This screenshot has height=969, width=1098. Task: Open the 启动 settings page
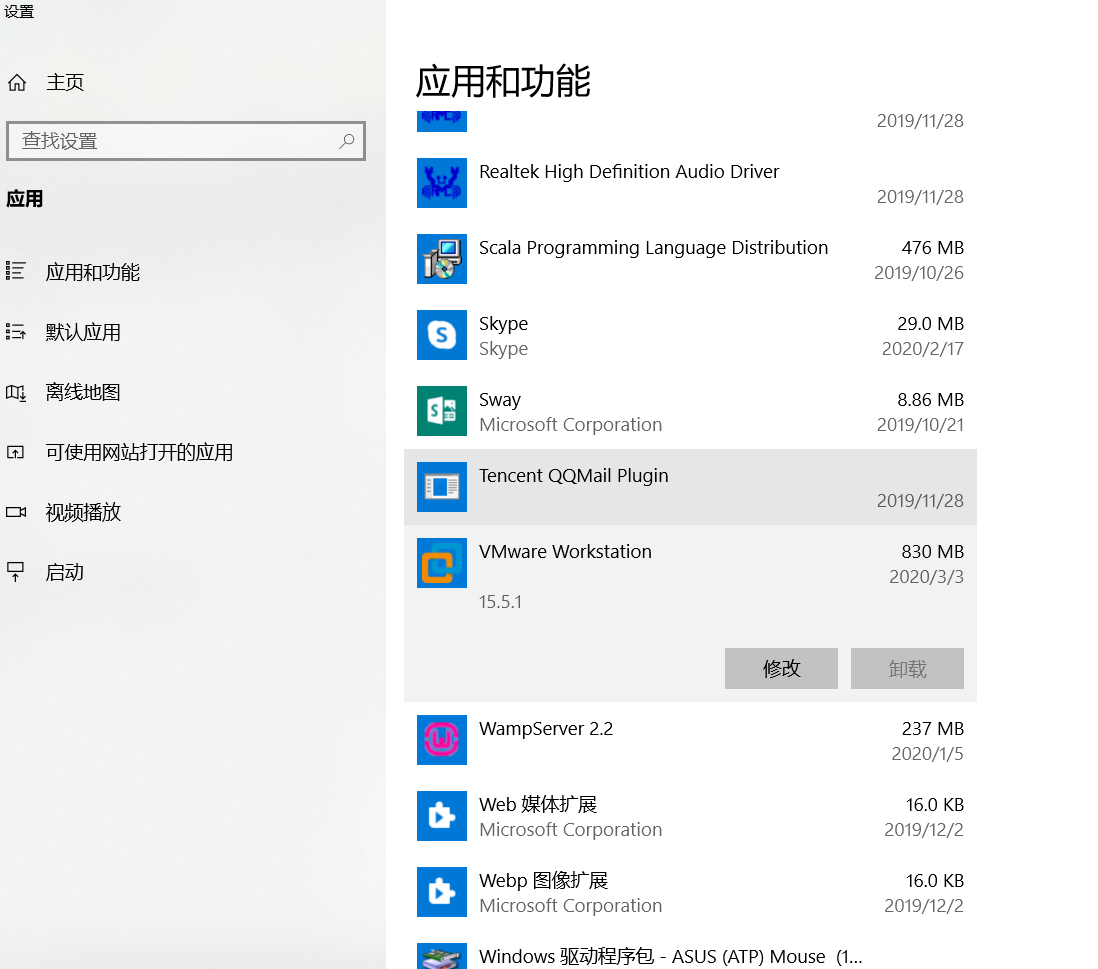(x=64, y=572)
